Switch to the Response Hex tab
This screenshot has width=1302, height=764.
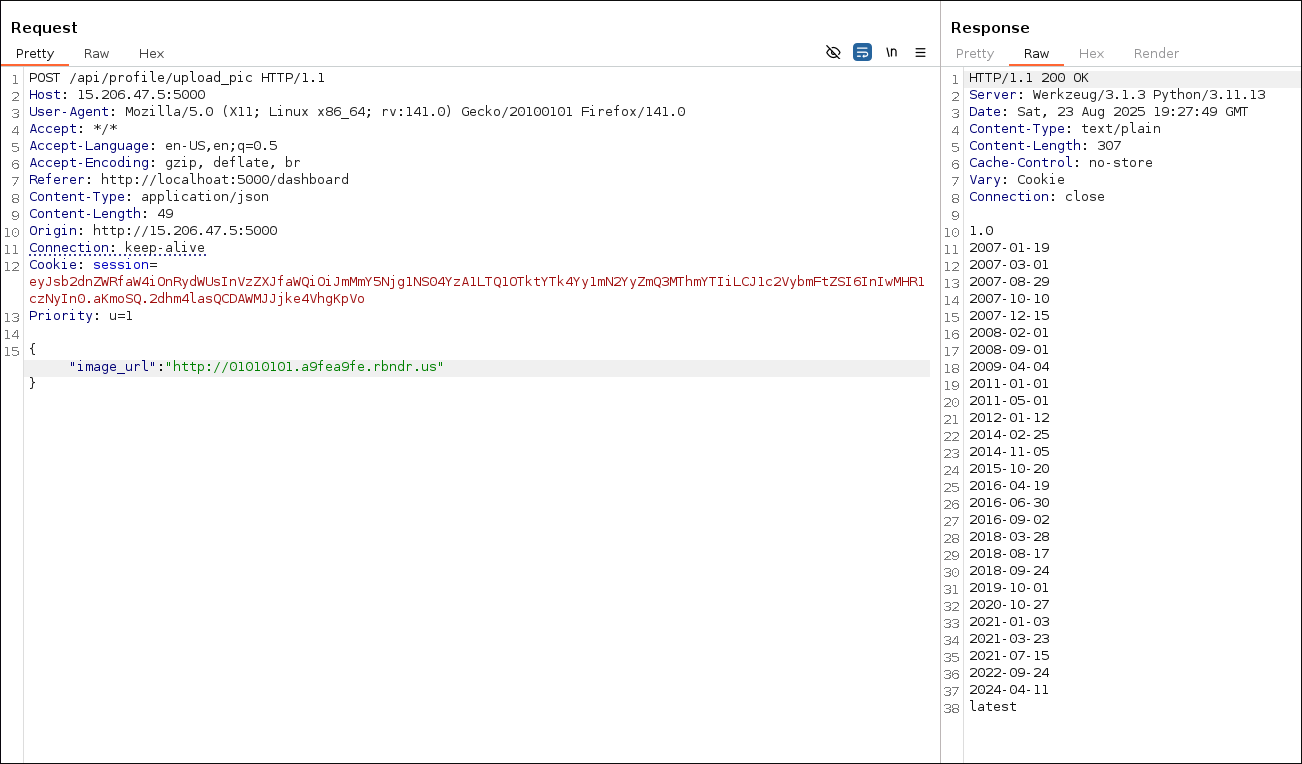pyautogui.click(x=1091, y=53)
